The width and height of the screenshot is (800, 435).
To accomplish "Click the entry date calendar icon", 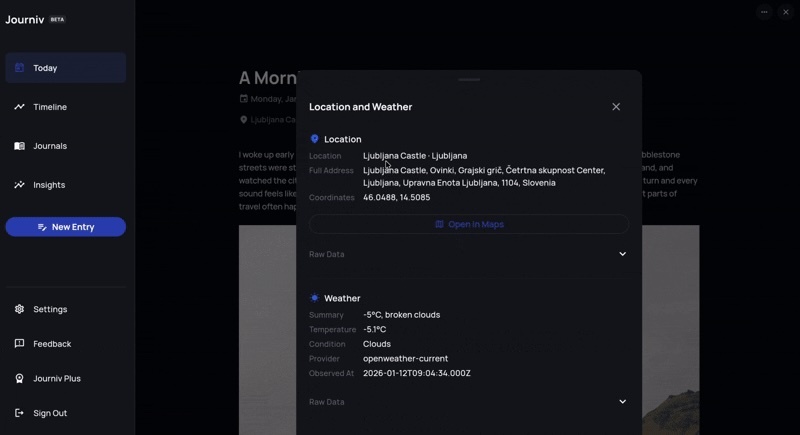I will [243, 99].
